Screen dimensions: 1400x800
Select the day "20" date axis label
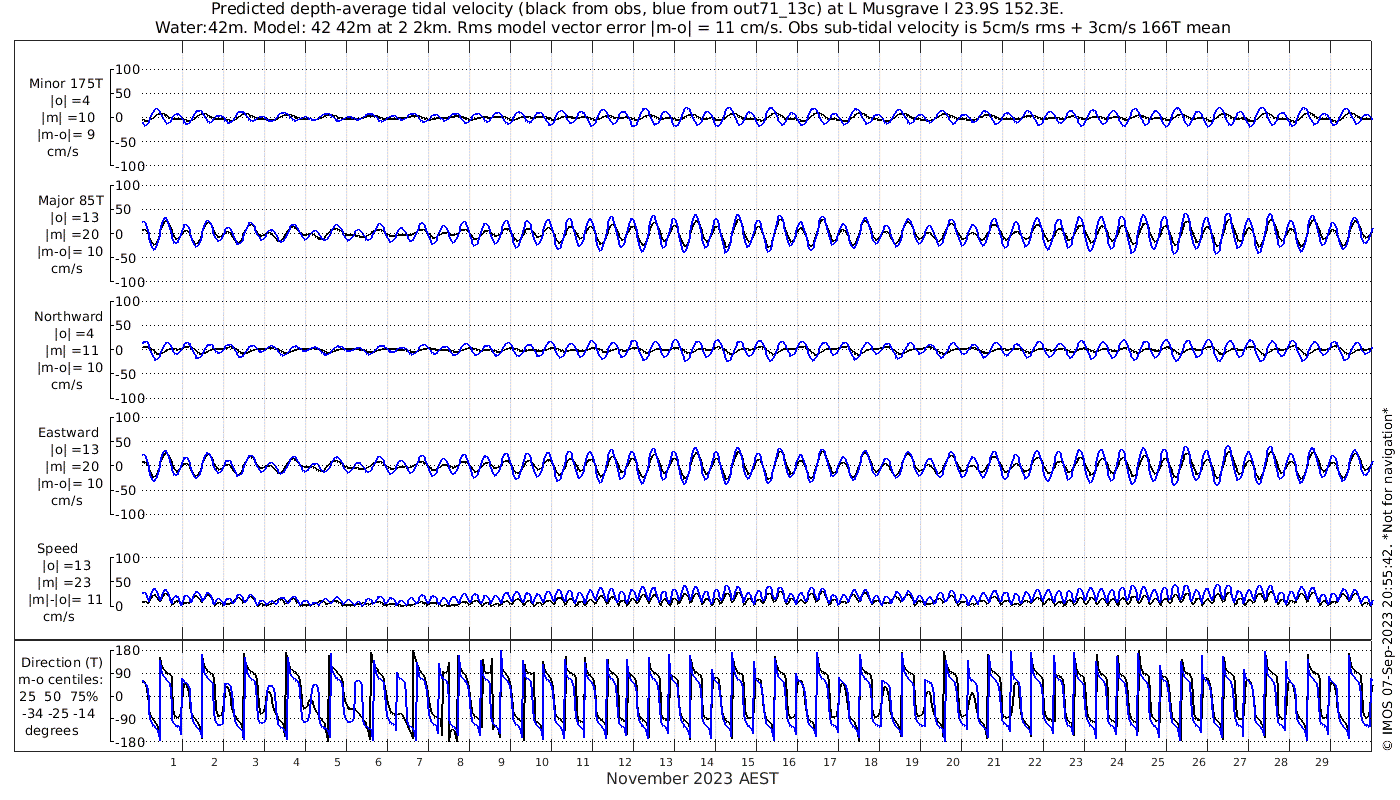(952, 762)
